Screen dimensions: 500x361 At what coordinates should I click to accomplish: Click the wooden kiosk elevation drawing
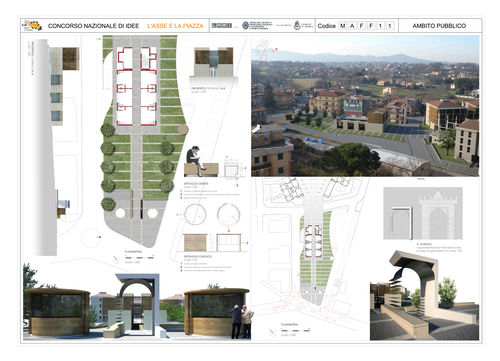(x=195, y=243)
